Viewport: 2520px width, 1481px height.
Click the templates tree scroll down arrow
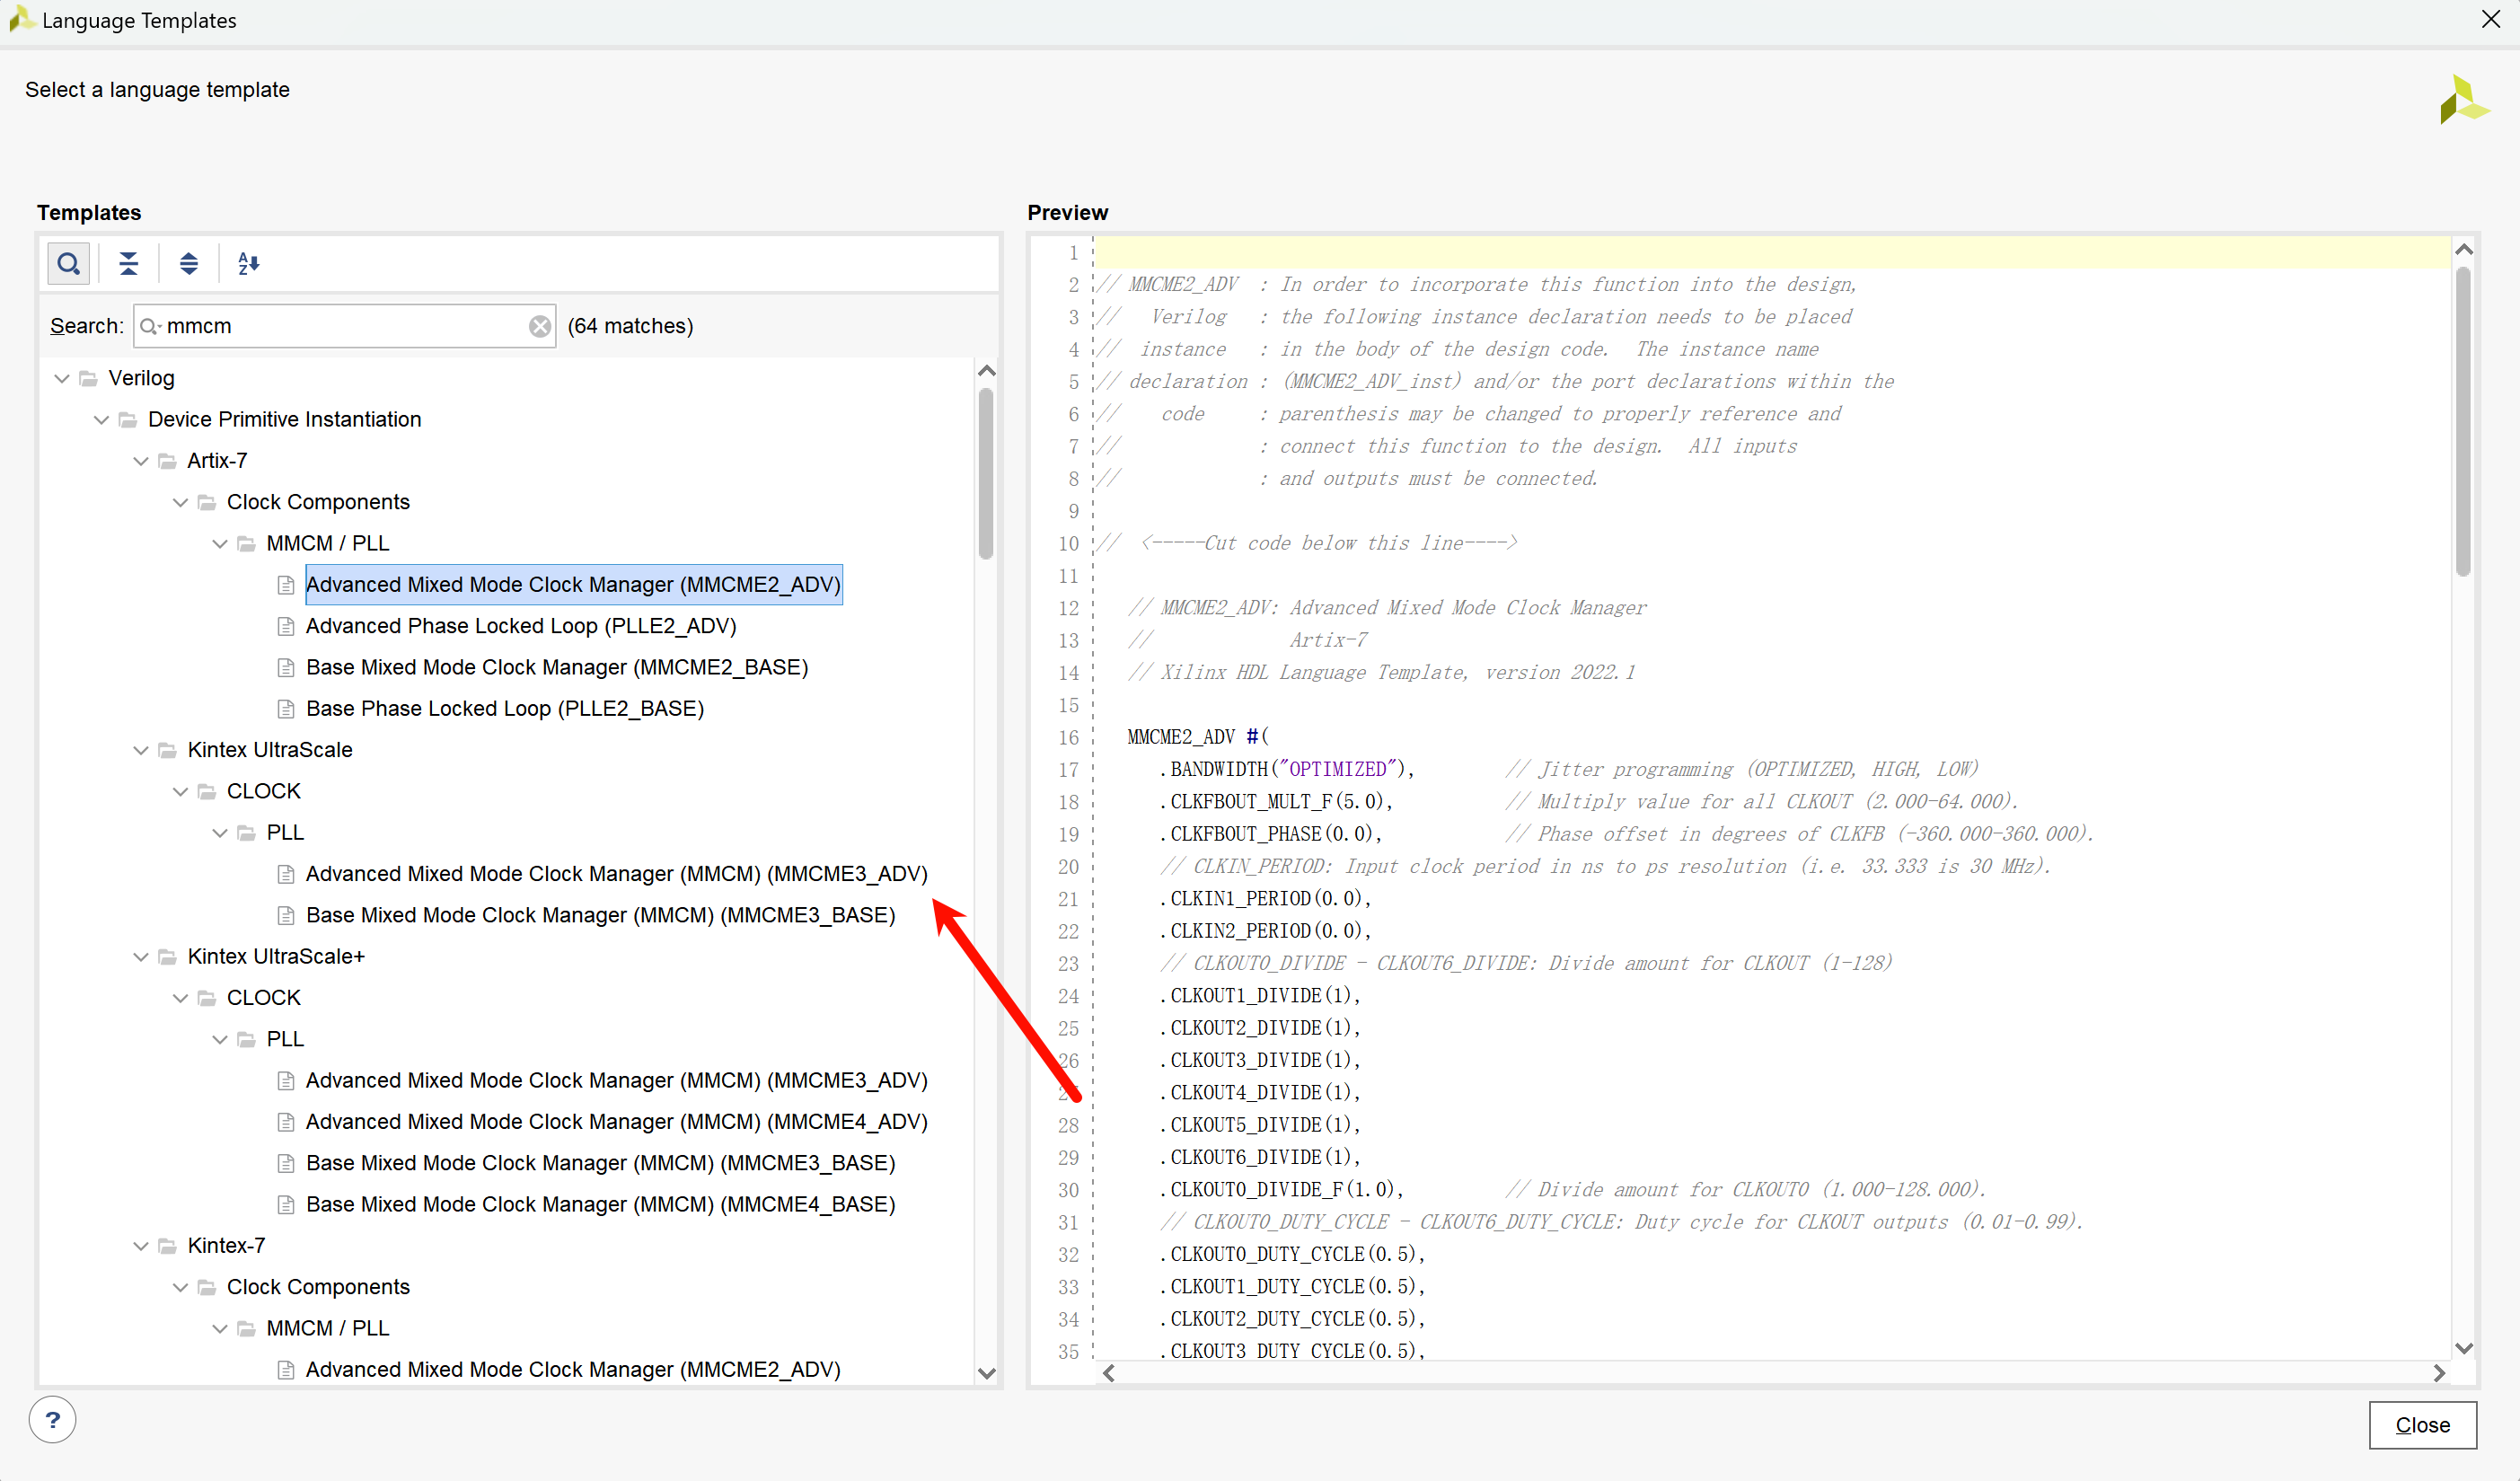pos(987,1373)
